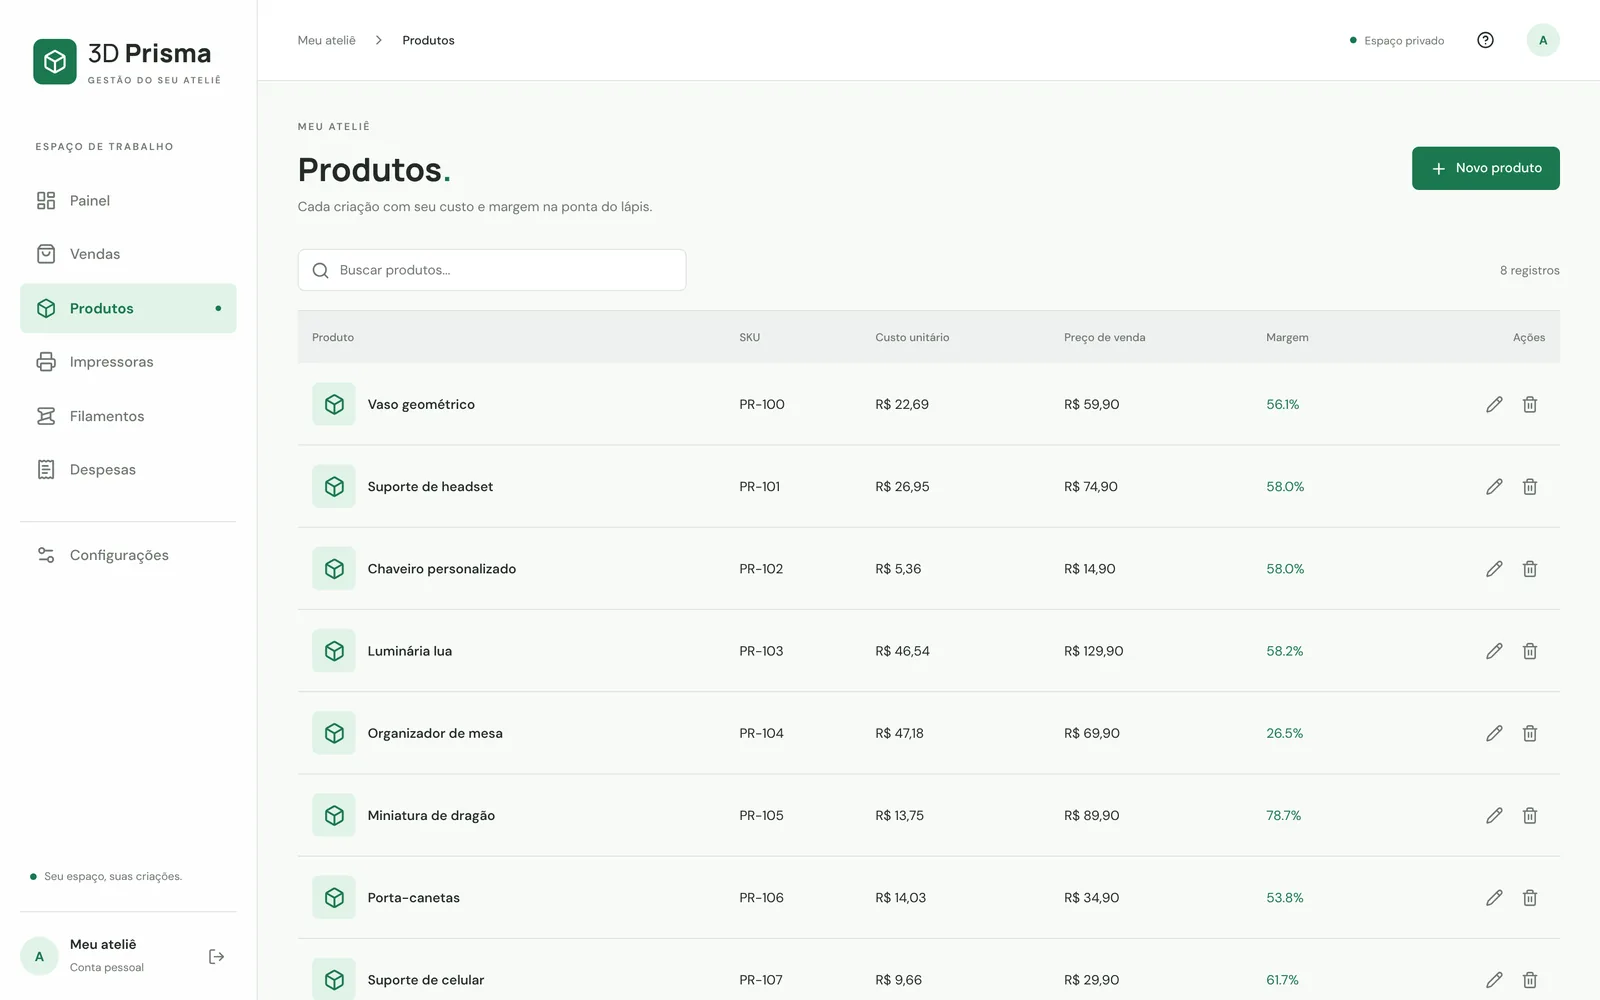The width and height of the screenshot is (1600, 1000).
Task: Edit Chaveiro personalizado with pencil icon
Action: pyautogui.click(x=1494, y=569)
